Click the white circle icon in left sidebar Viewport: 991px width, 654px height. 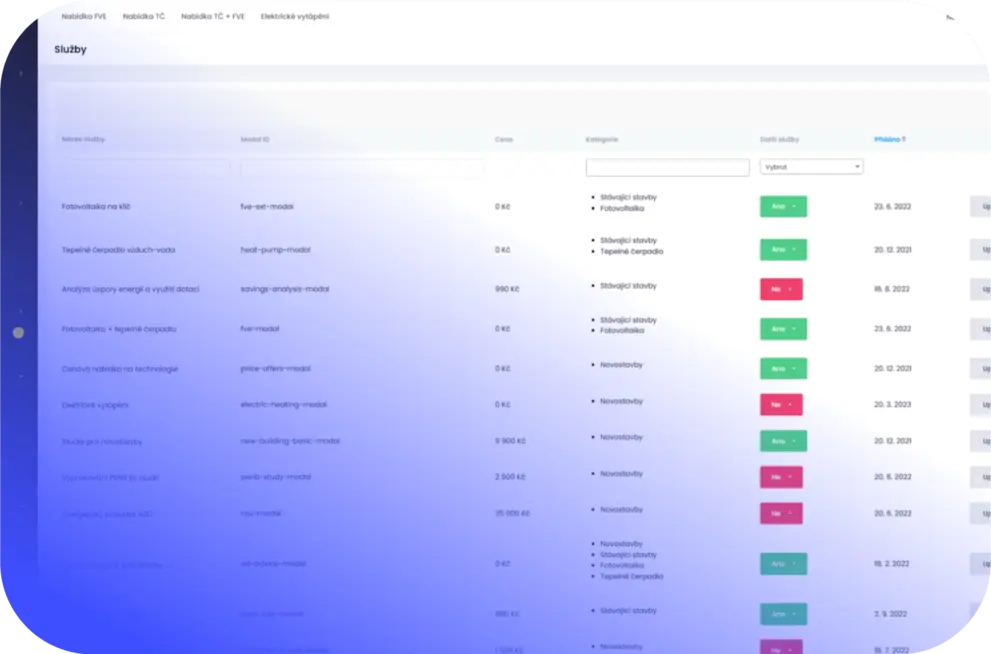(18, 332)
